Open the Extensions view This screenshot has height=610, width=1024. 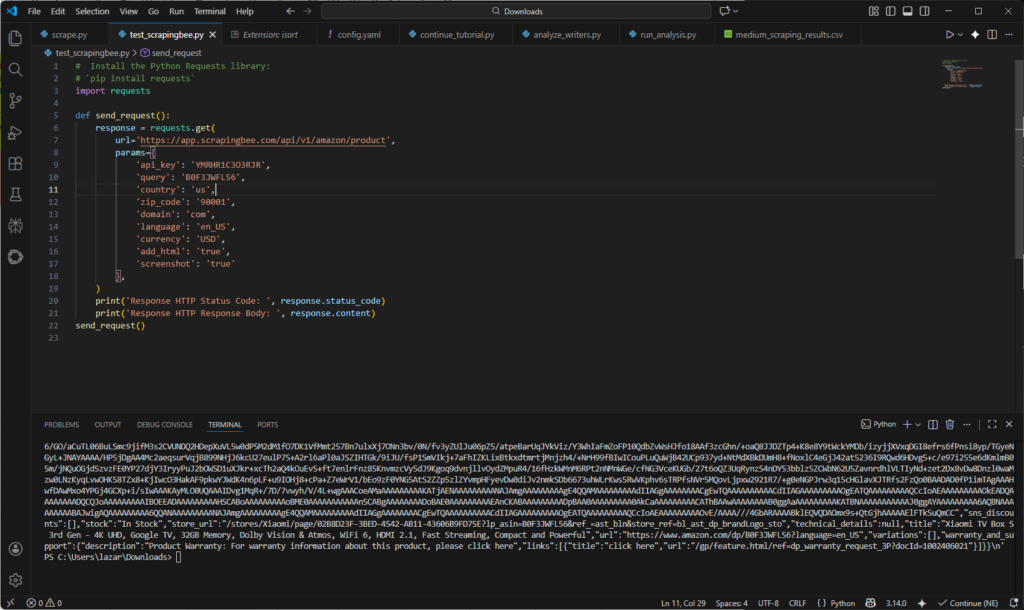pos(14,163)
